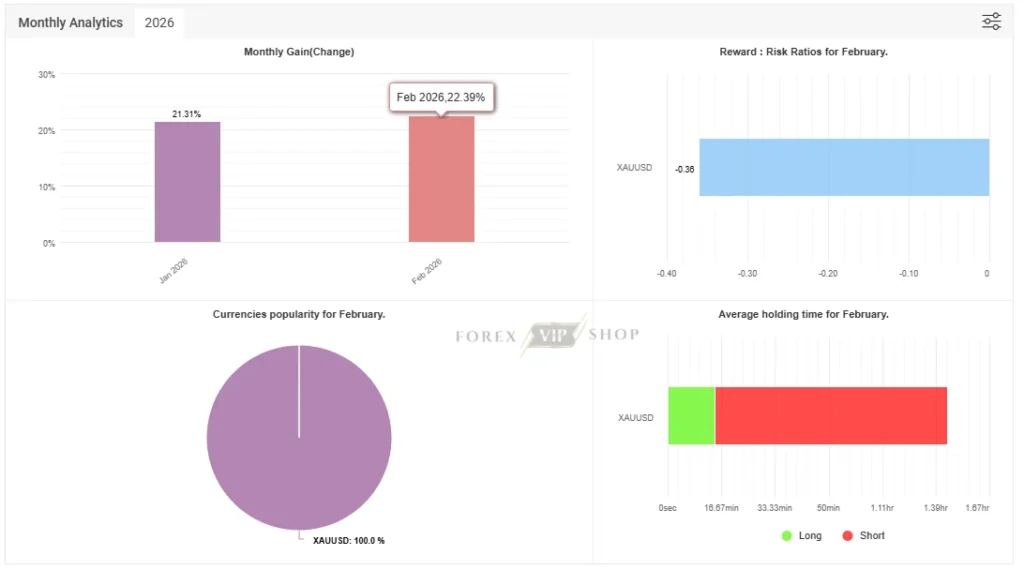Click the -0.36 reward-risk value label

[x=684, y=170]
